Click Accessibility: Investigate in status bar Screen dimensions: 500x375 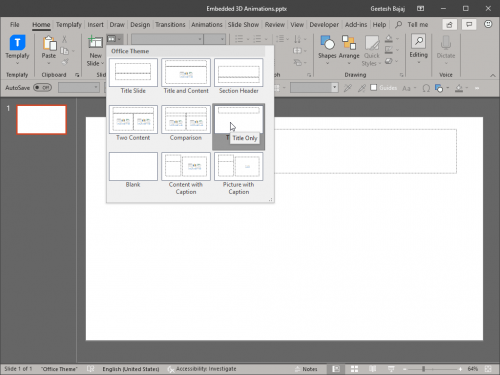[202, 369]
